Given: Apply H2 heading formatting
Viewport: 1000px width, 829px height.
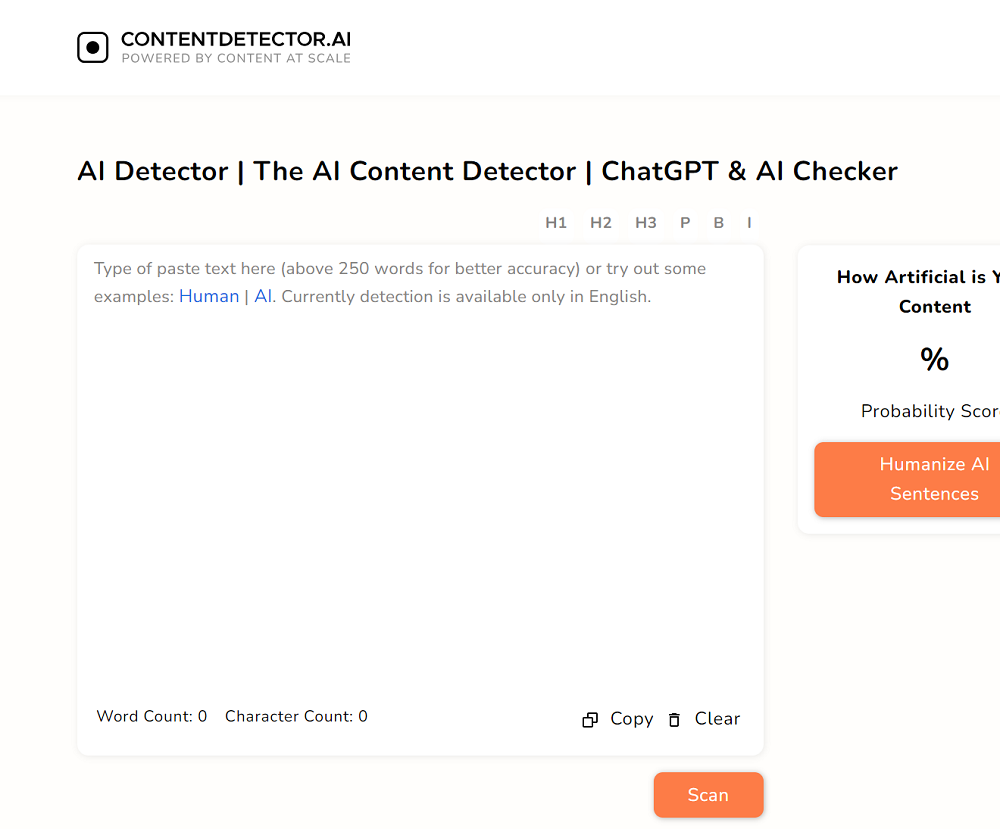Looking at the screenshot, I should click(x=601, y=223).
